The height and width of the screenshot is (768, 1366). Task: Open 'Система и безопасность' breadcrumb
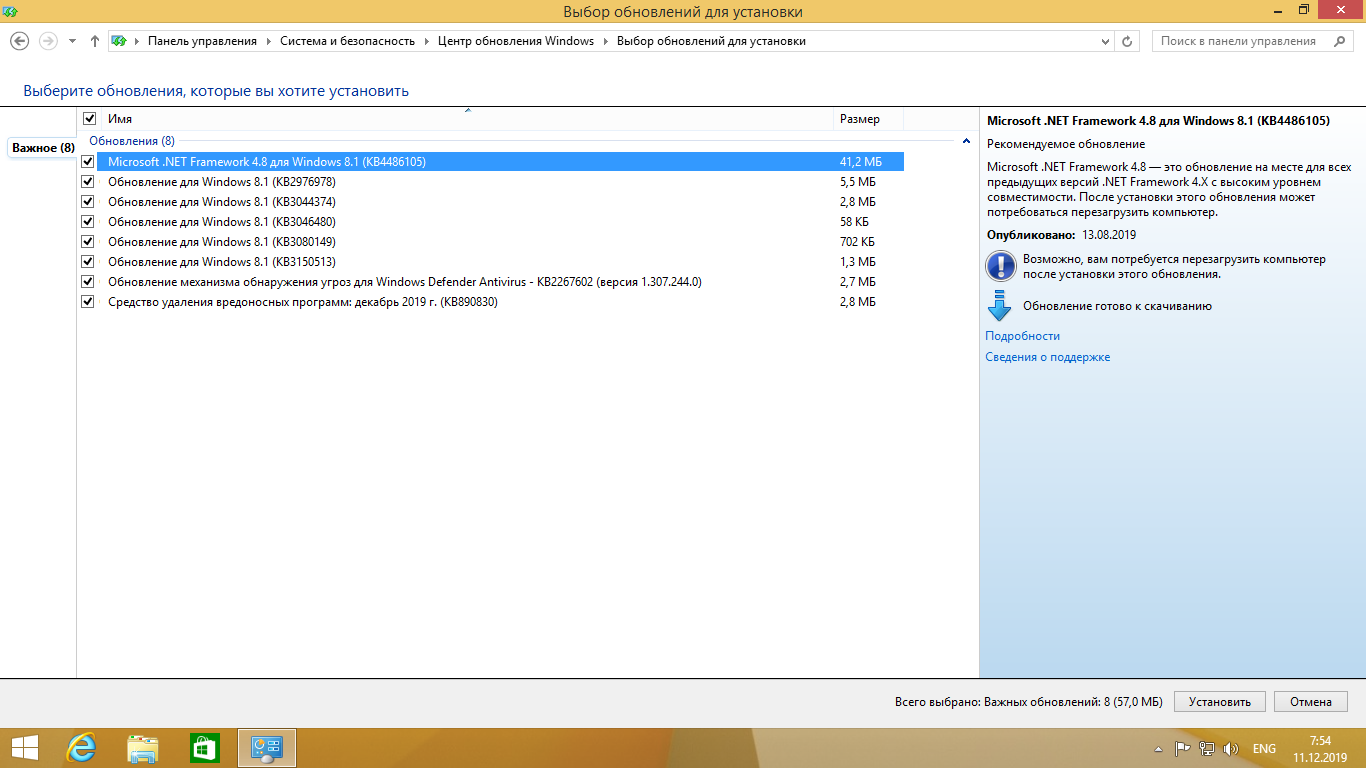(347, 41)
